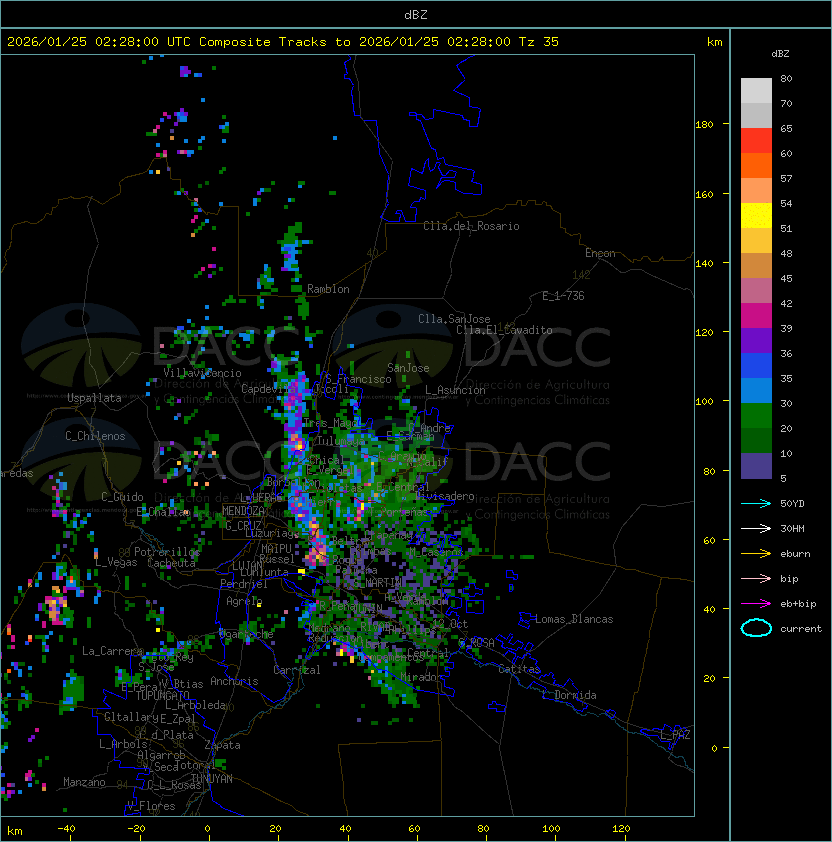This screenshot has height=842, width=832.
Task: Click the 'TUNUYAN' place label
Action: click(212, 779)
